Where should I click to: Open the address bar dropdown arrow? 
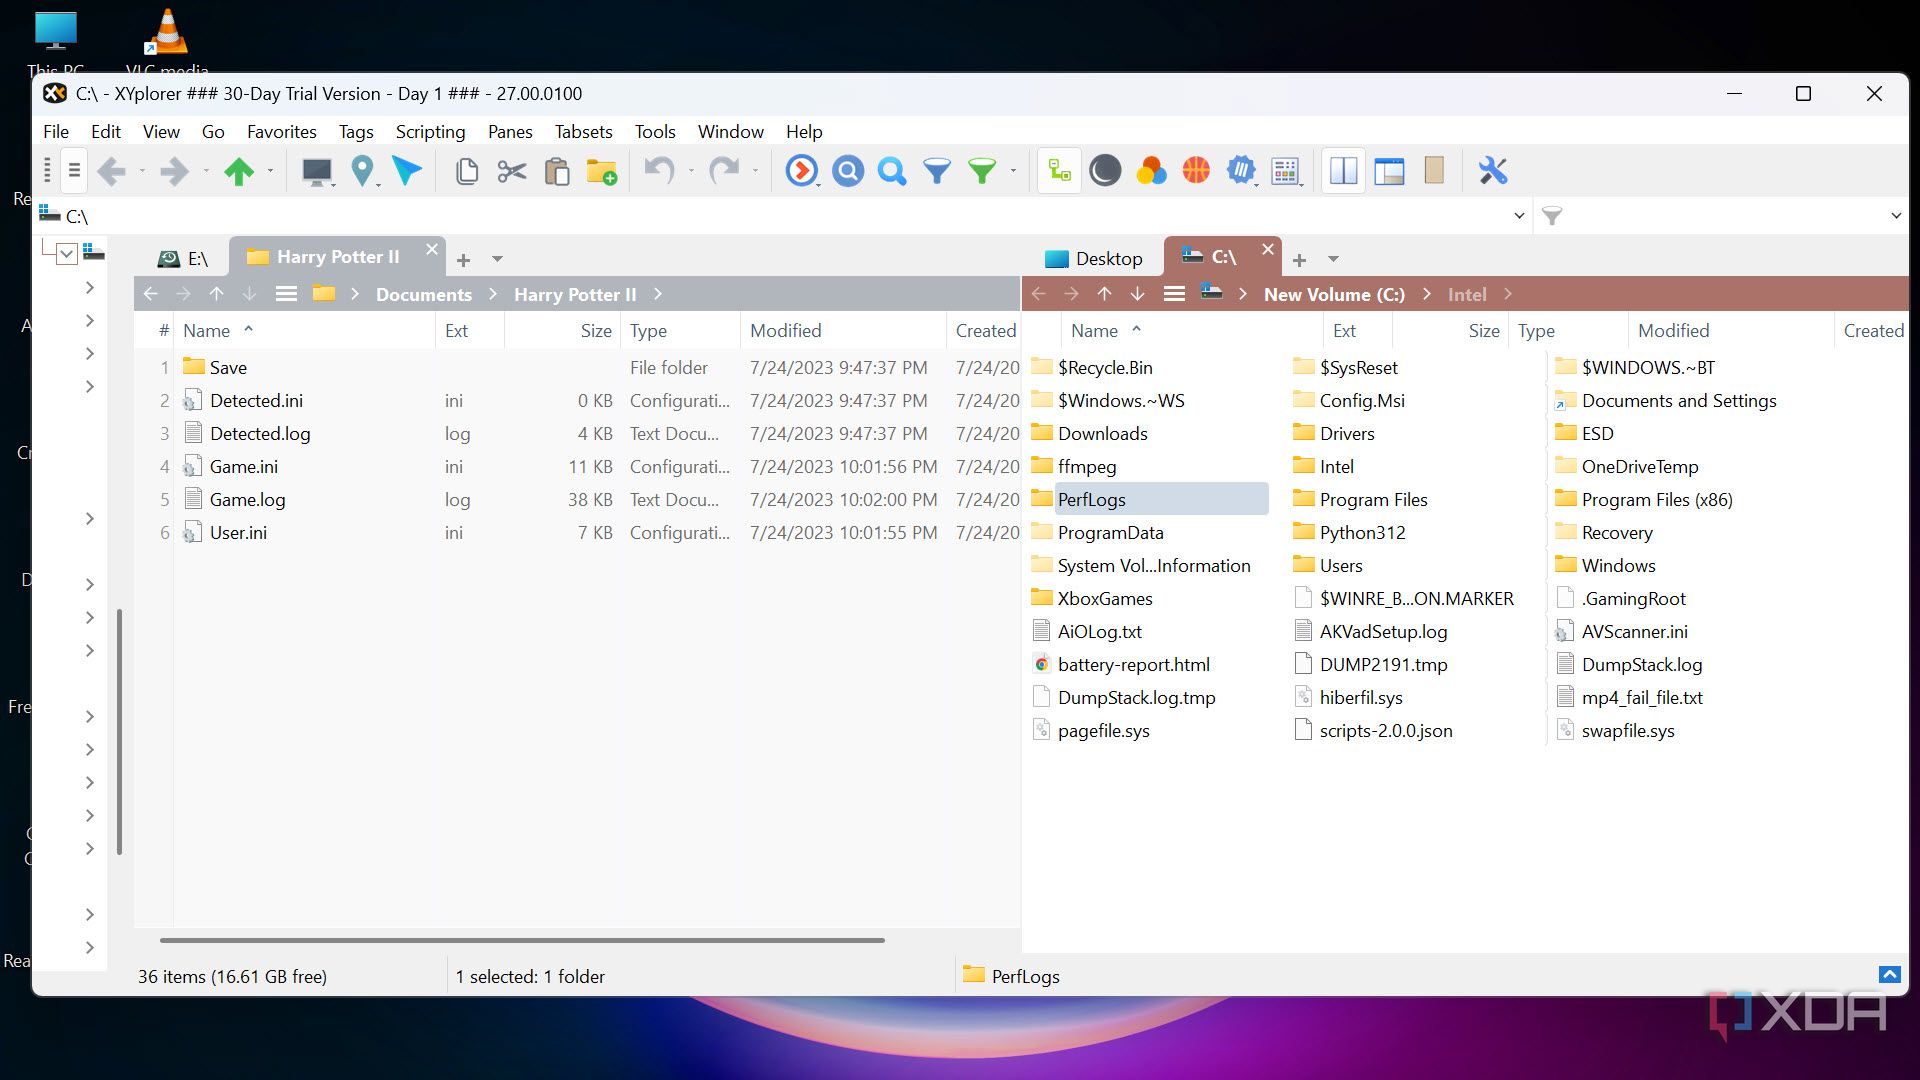1519,216
